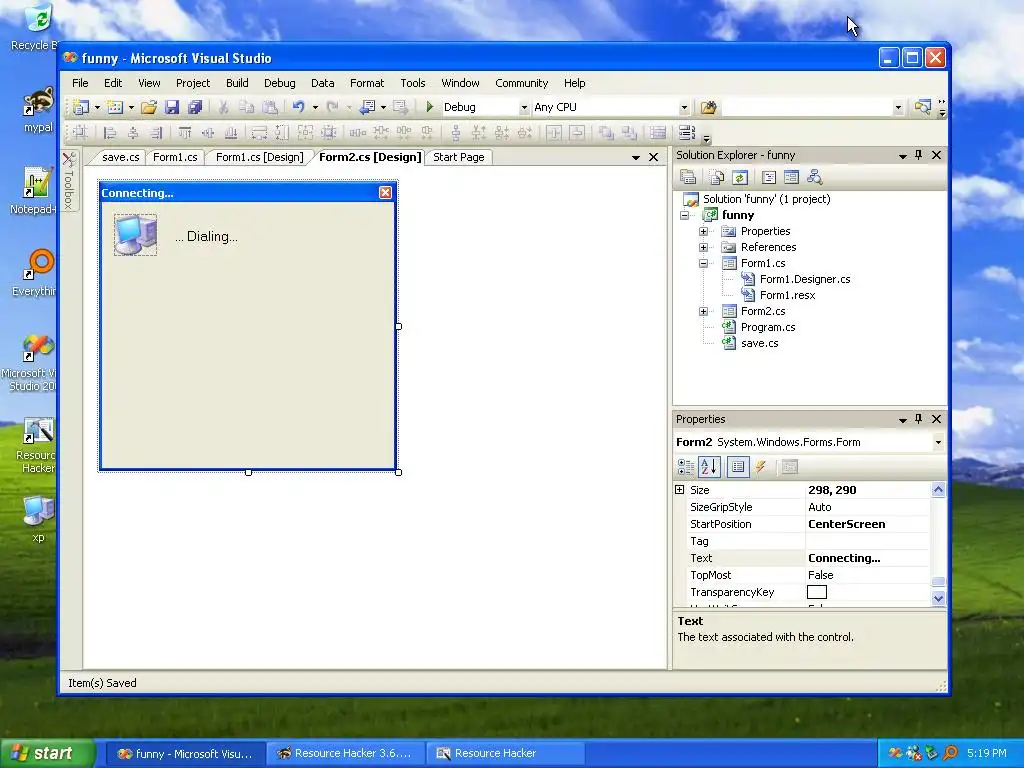This screenshot has height=768, width=1024.
Task: Click the Properties icon in Solution Explorer
Action: click(688, 177)
